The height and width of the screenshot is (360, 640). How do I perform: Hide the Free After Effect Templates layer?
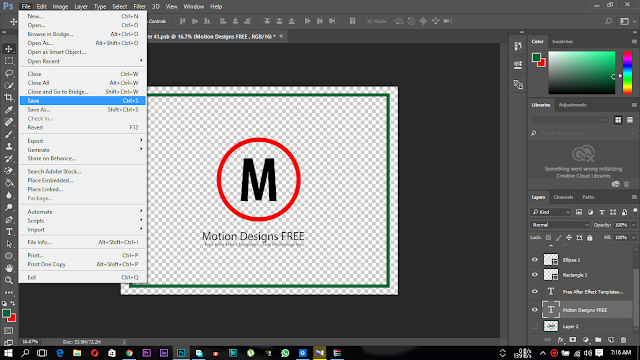pos(535,291)
